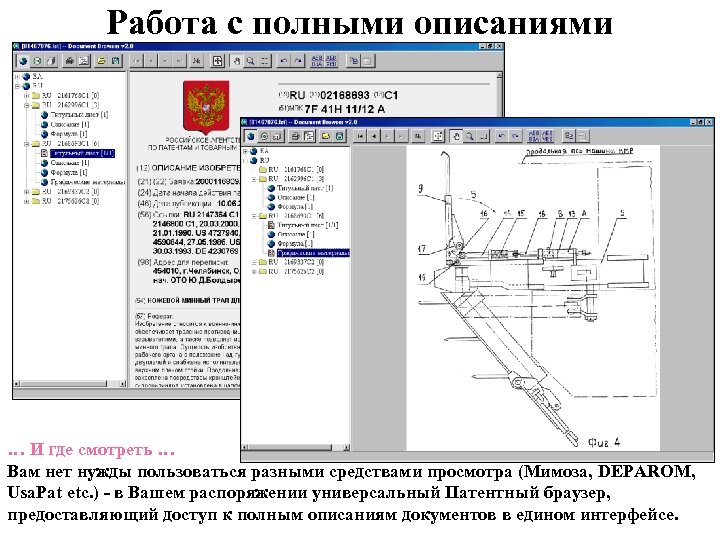
Task: Select the hand pan tool in front window
Action: 456,136
